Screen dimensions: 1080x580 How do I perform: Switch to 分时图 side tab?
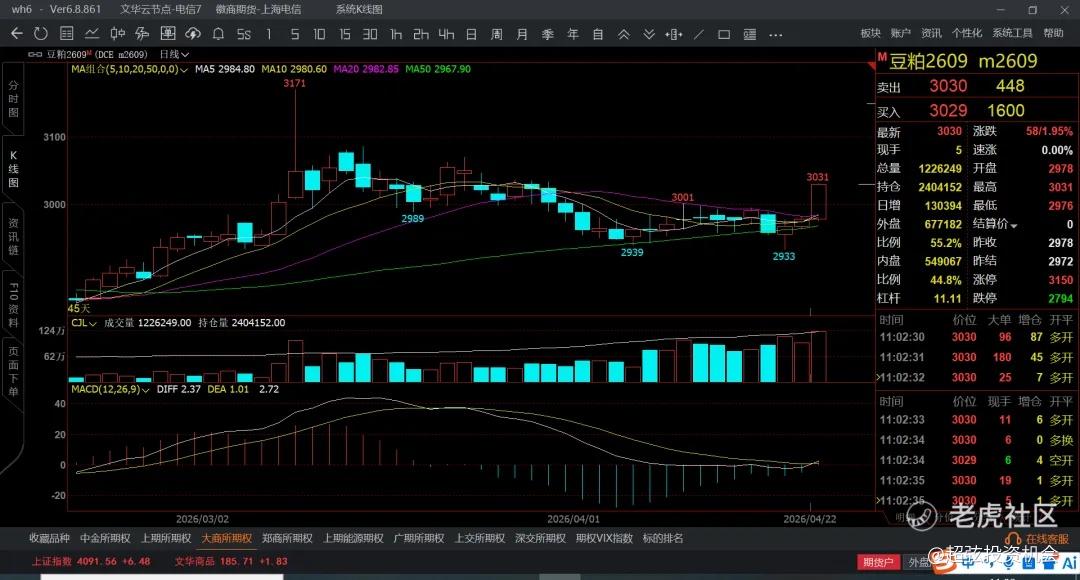click(x=13, y=99)
